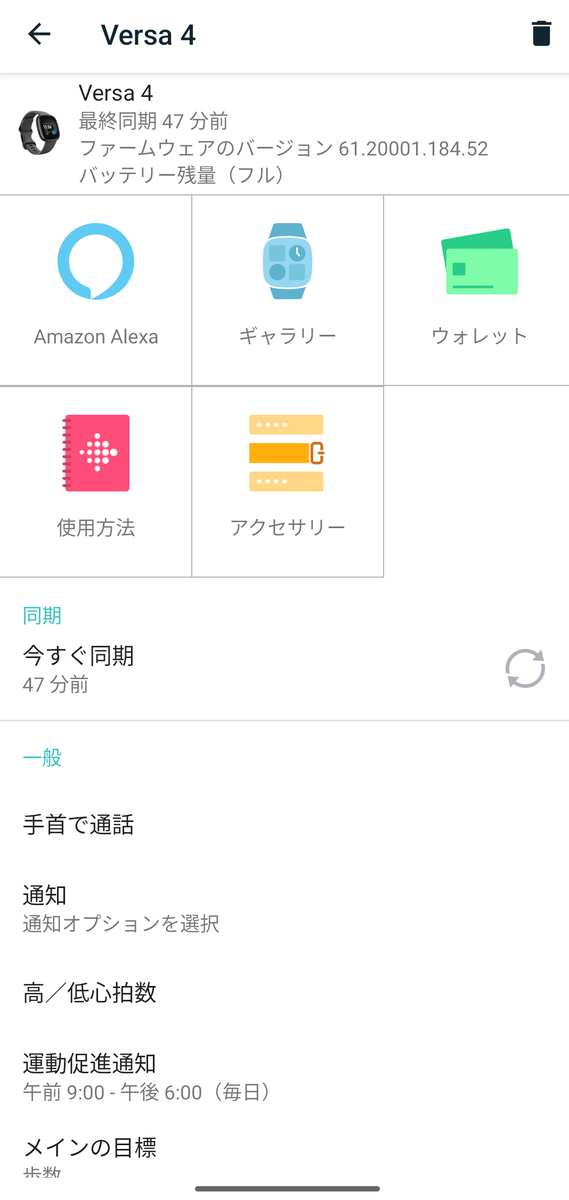Open 通知 notification options
This screenshot has height=1200, width=569.
click(x=284, y=908)
